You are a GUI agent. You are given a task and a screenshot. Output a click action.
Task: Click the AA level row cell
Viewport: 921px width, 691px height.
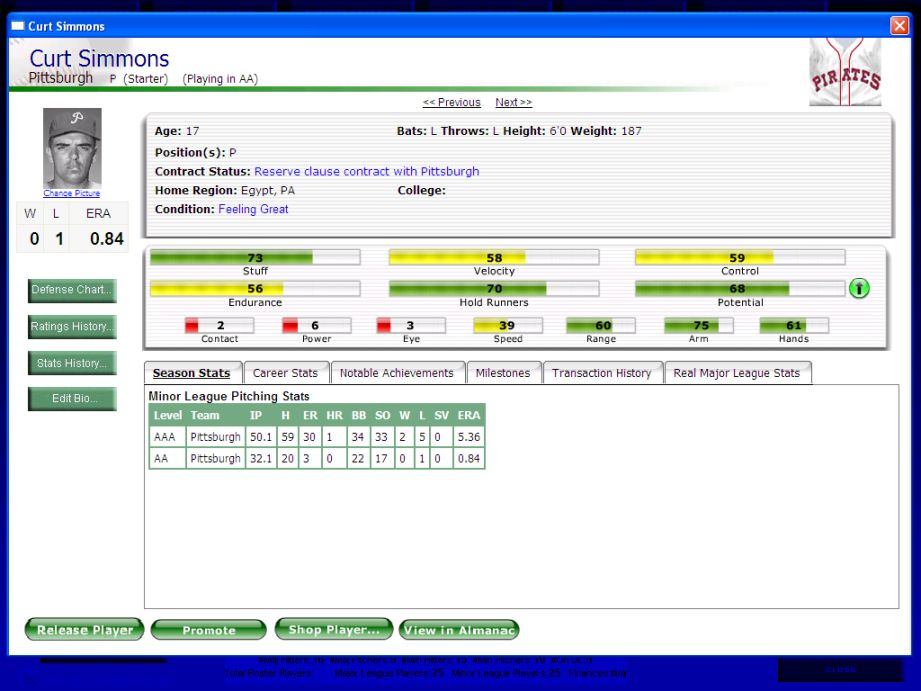click(167, 458)
